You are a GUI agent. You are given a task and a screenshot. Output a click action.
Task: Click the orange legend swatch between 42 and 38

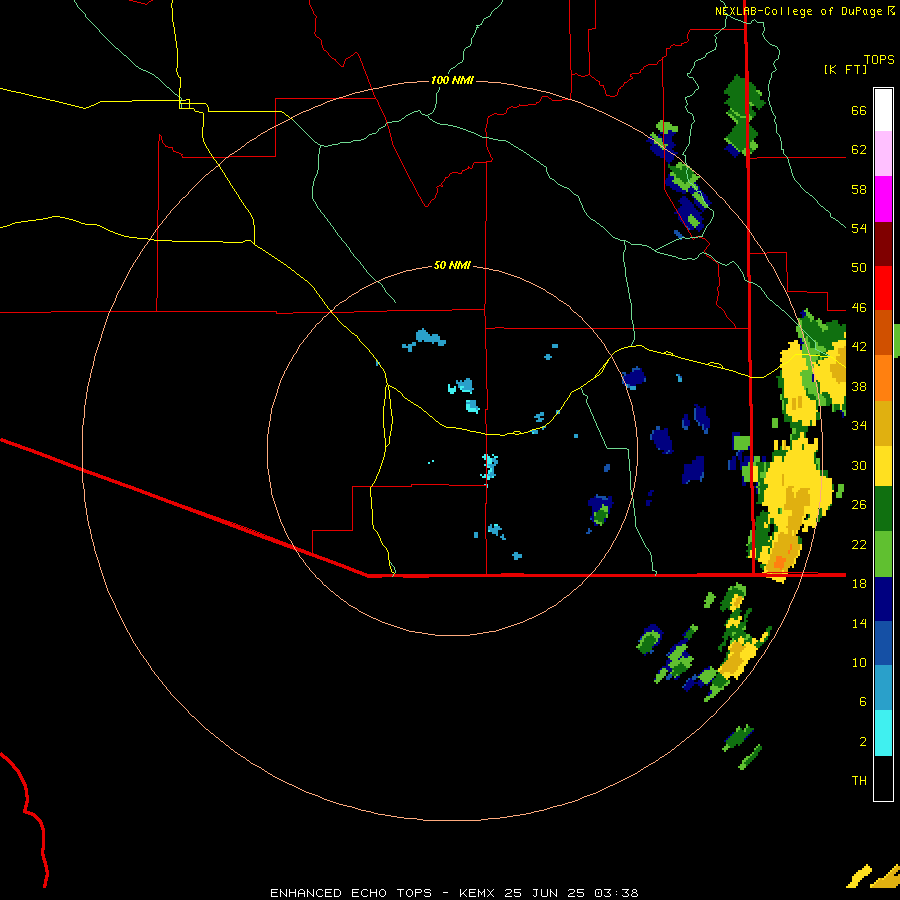click(883, 378)
